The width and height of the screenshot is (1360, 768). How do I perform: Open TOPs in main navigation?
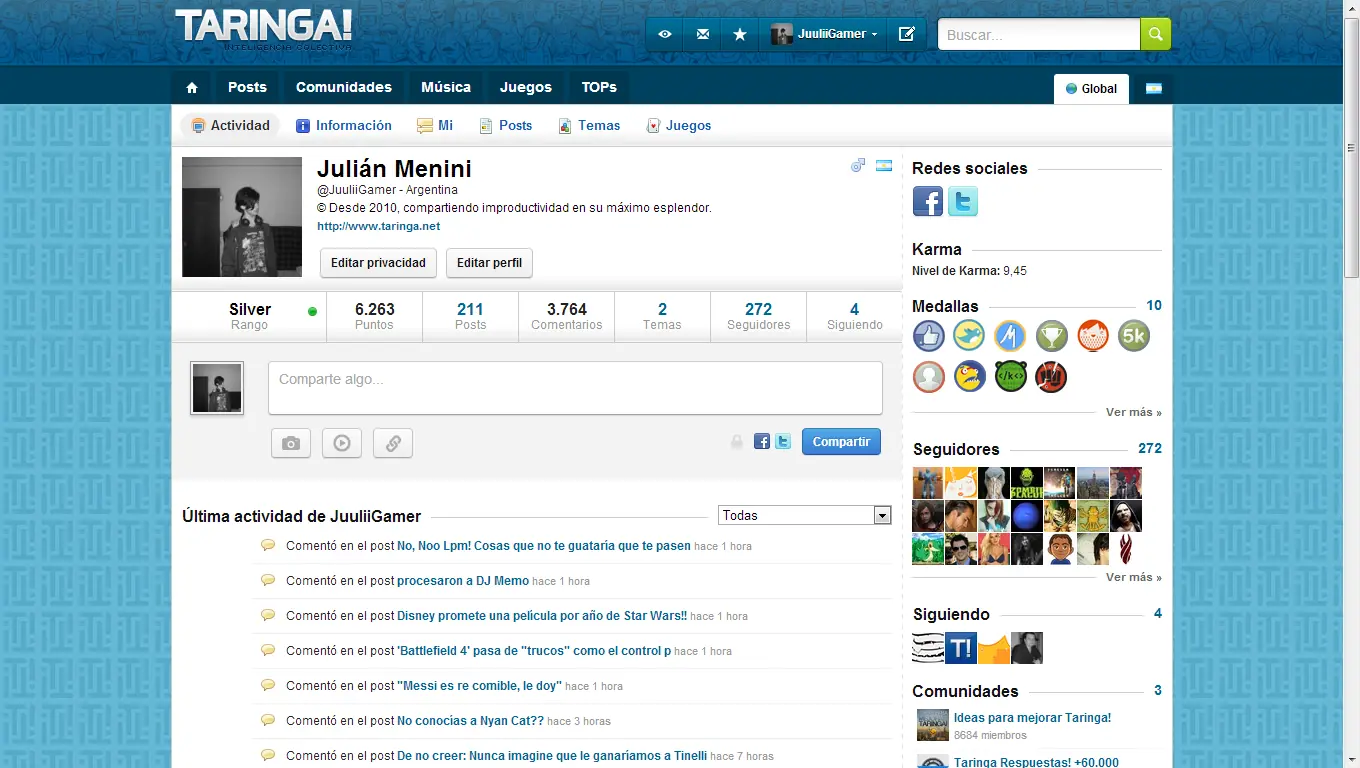[599, 88]
